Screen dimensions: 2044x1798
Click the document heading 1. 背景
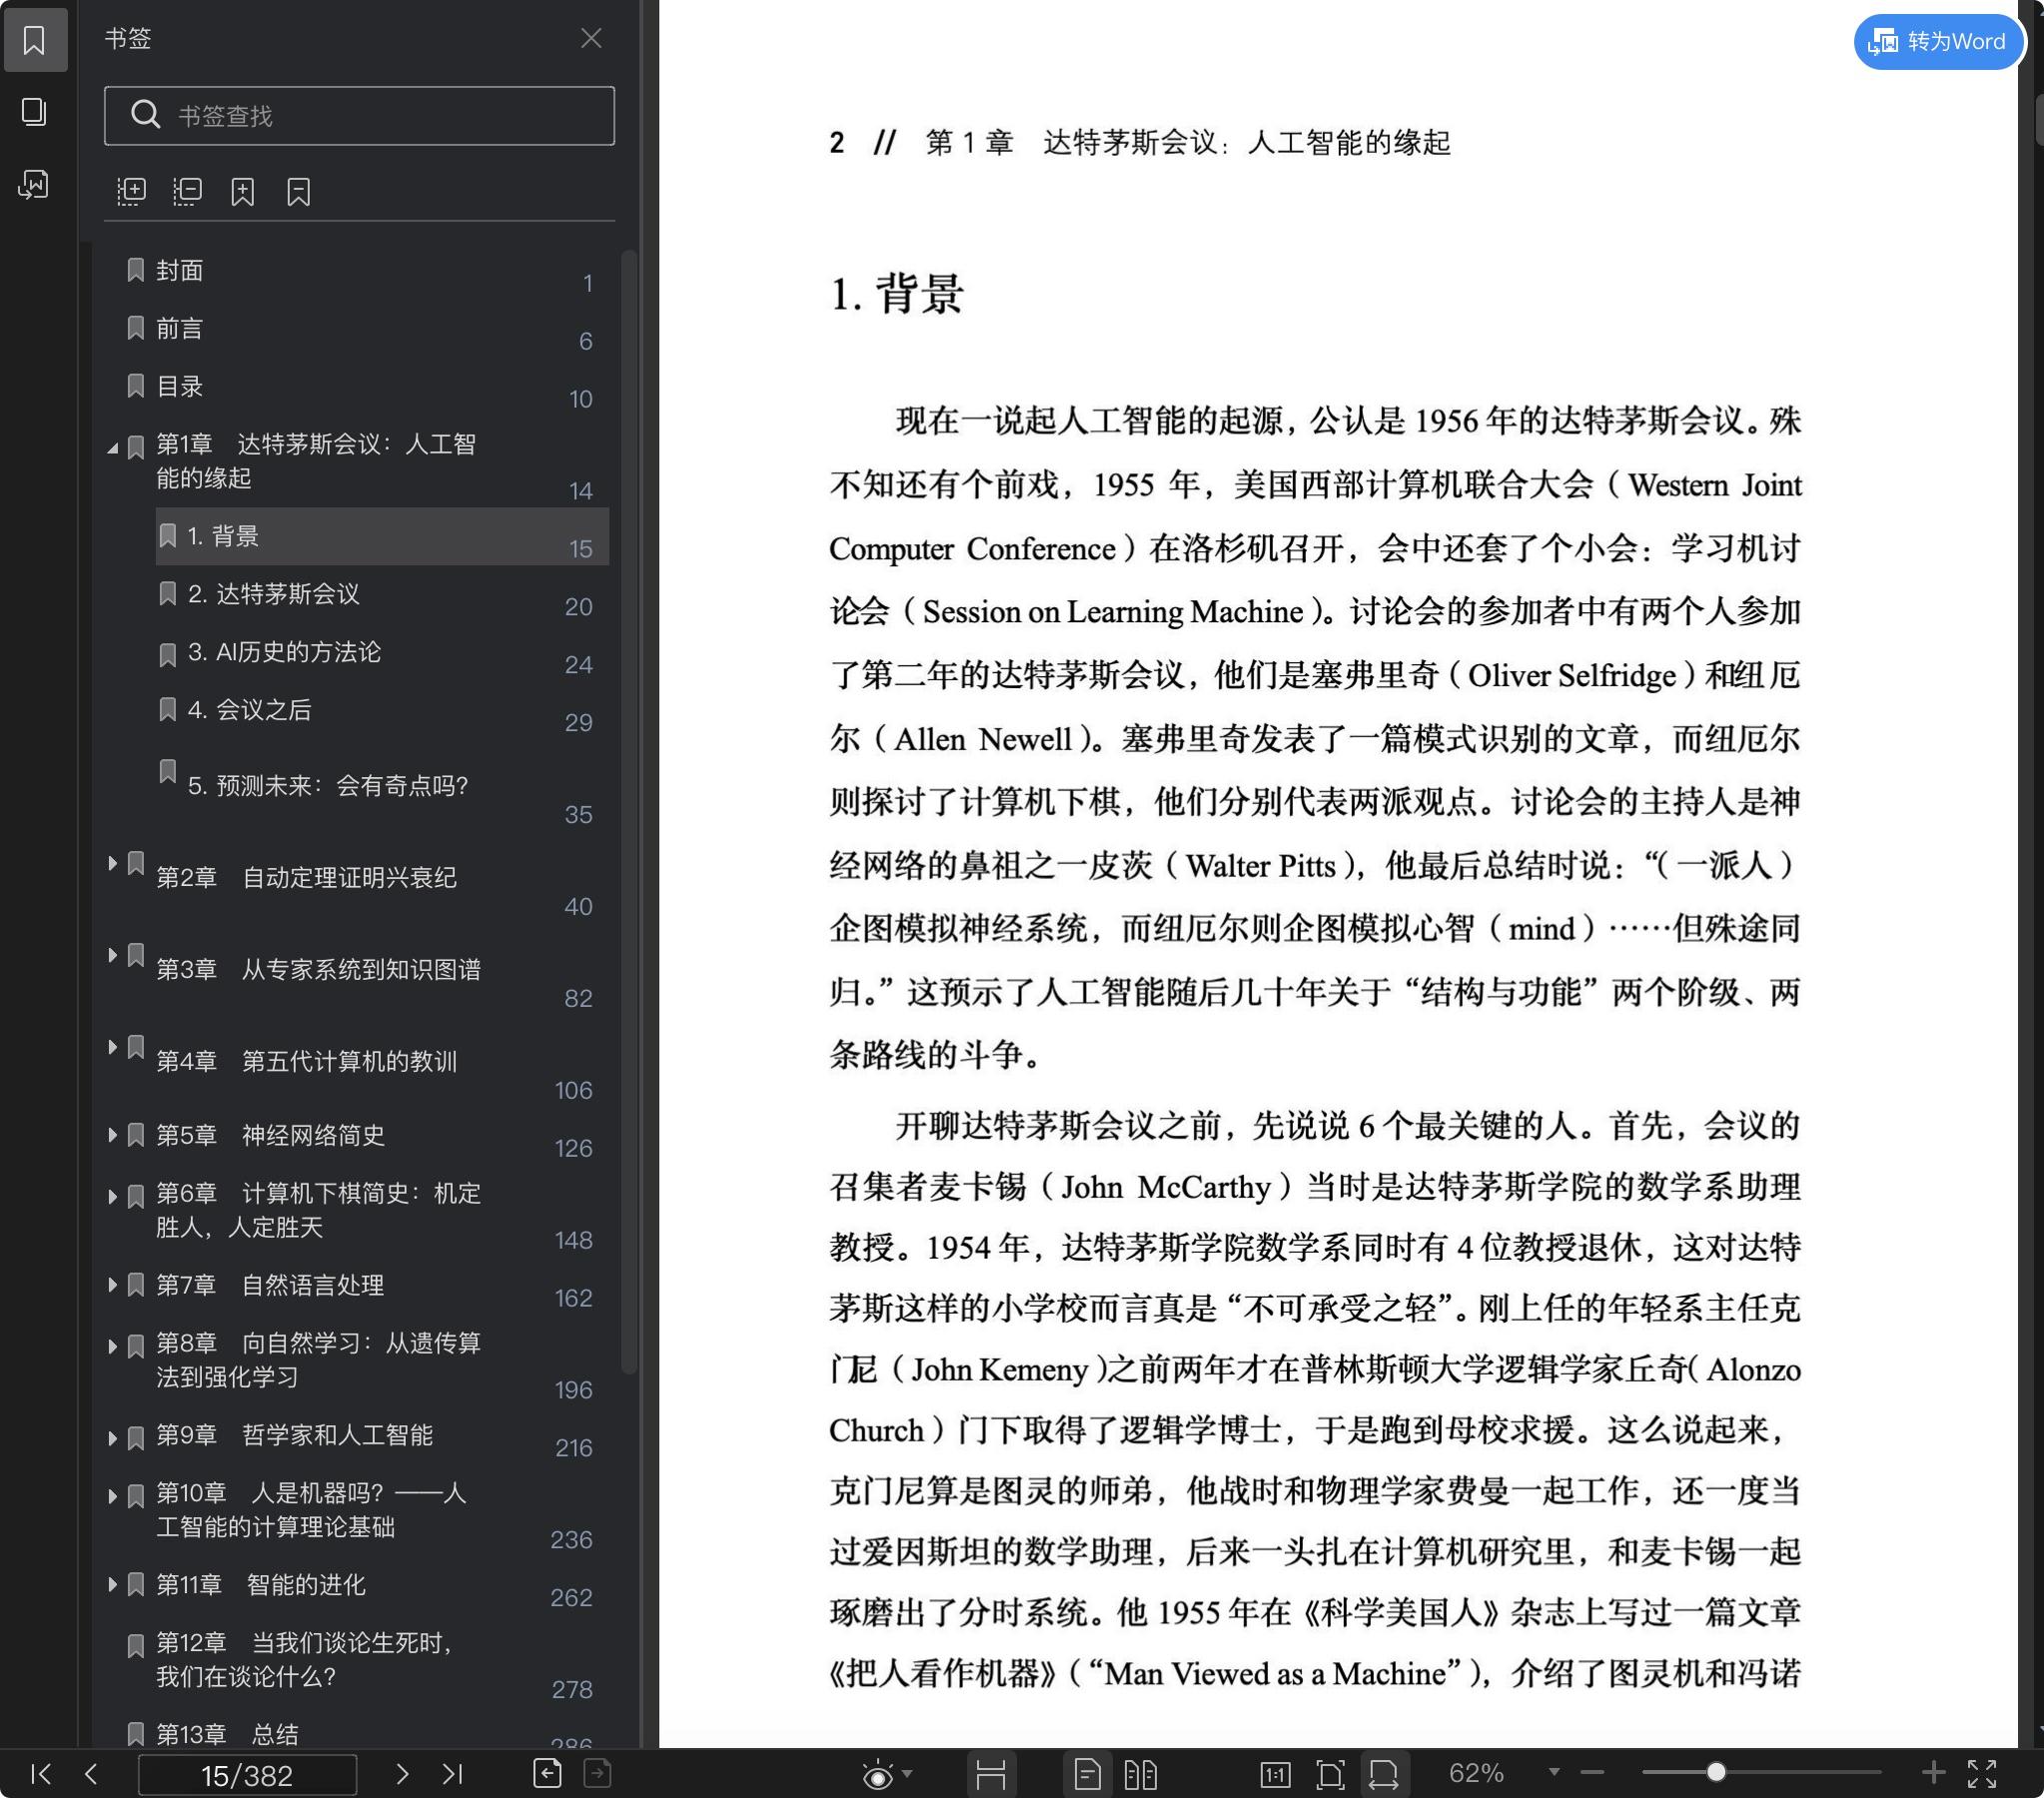[896, 294]
